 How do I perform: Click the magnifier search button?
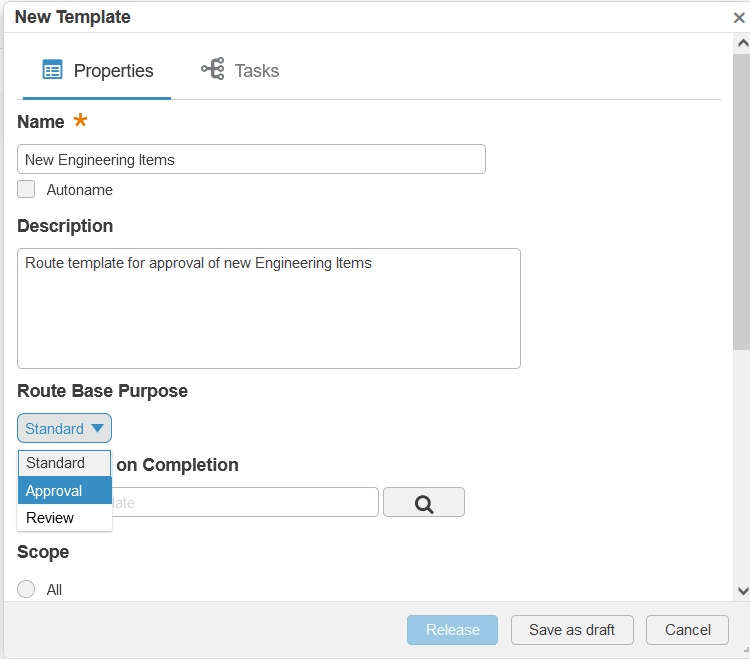coord(424,503)
